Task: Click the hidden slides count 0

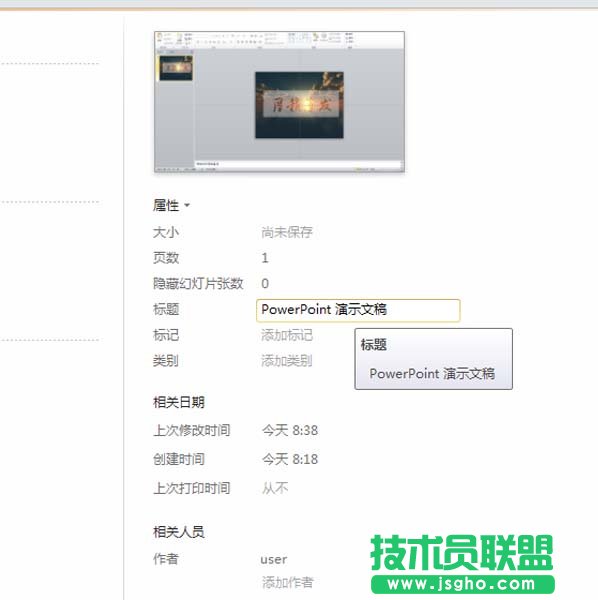Action: click(x=265, y=284)
